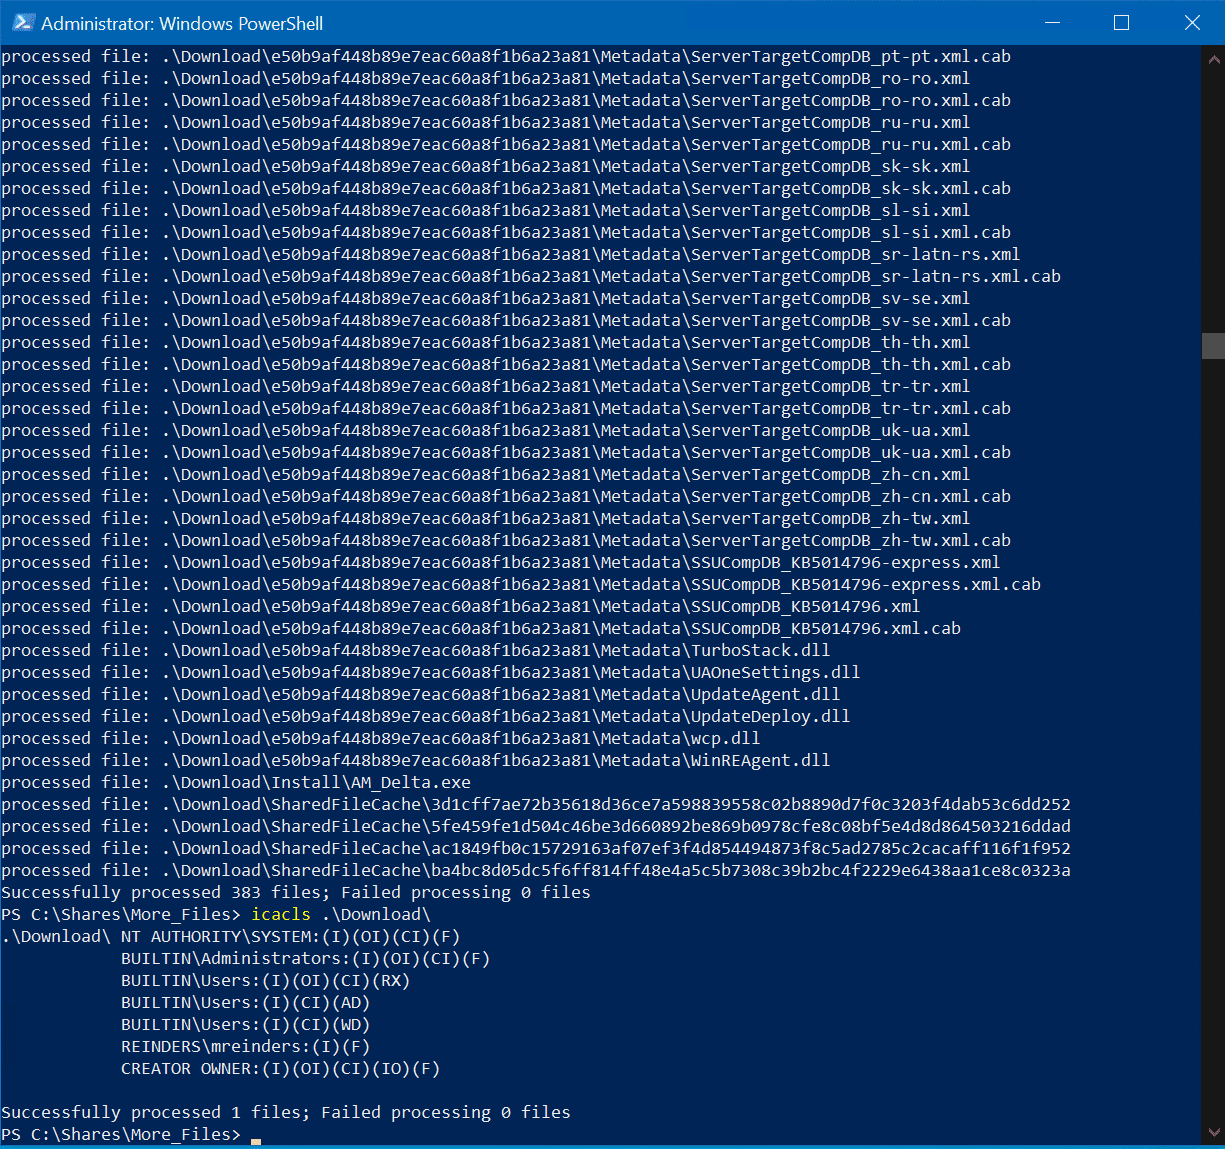Click the PowerShell icon in the title bar
This screenshot has height=1149, width=1225.
(22, 22)
